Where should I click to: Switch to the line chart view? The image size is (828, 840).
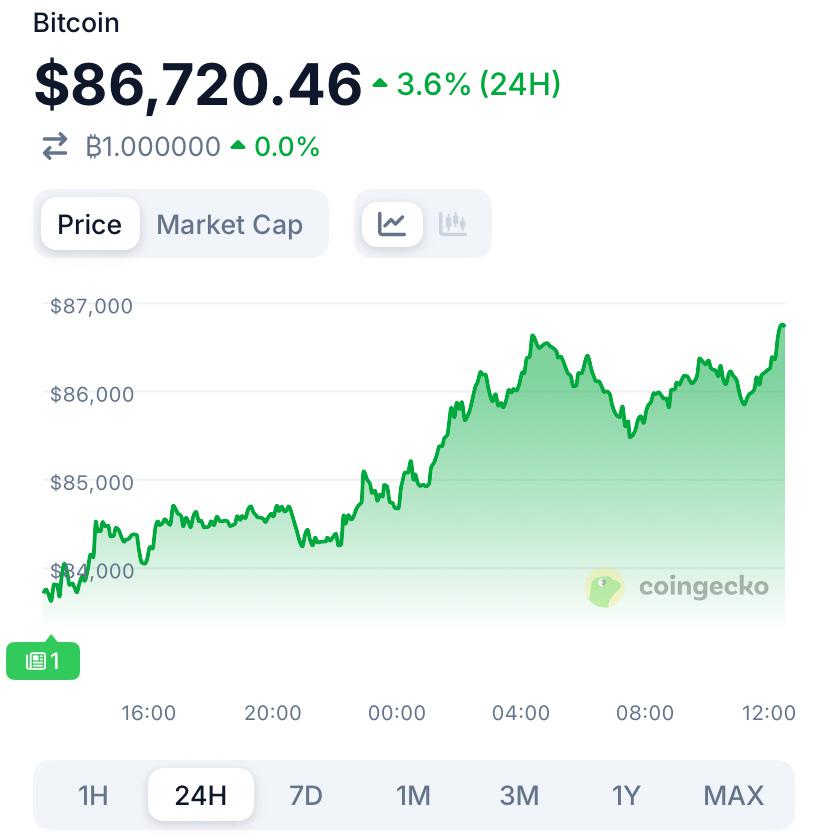(392, 224)
